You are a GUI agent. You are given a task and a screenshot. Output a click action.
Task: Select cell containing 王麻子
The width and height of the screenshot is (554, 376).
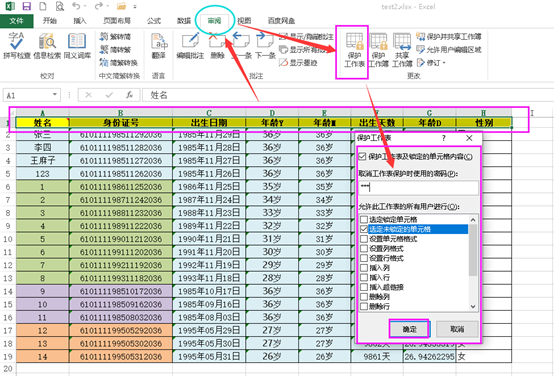[x=42, y=160]
